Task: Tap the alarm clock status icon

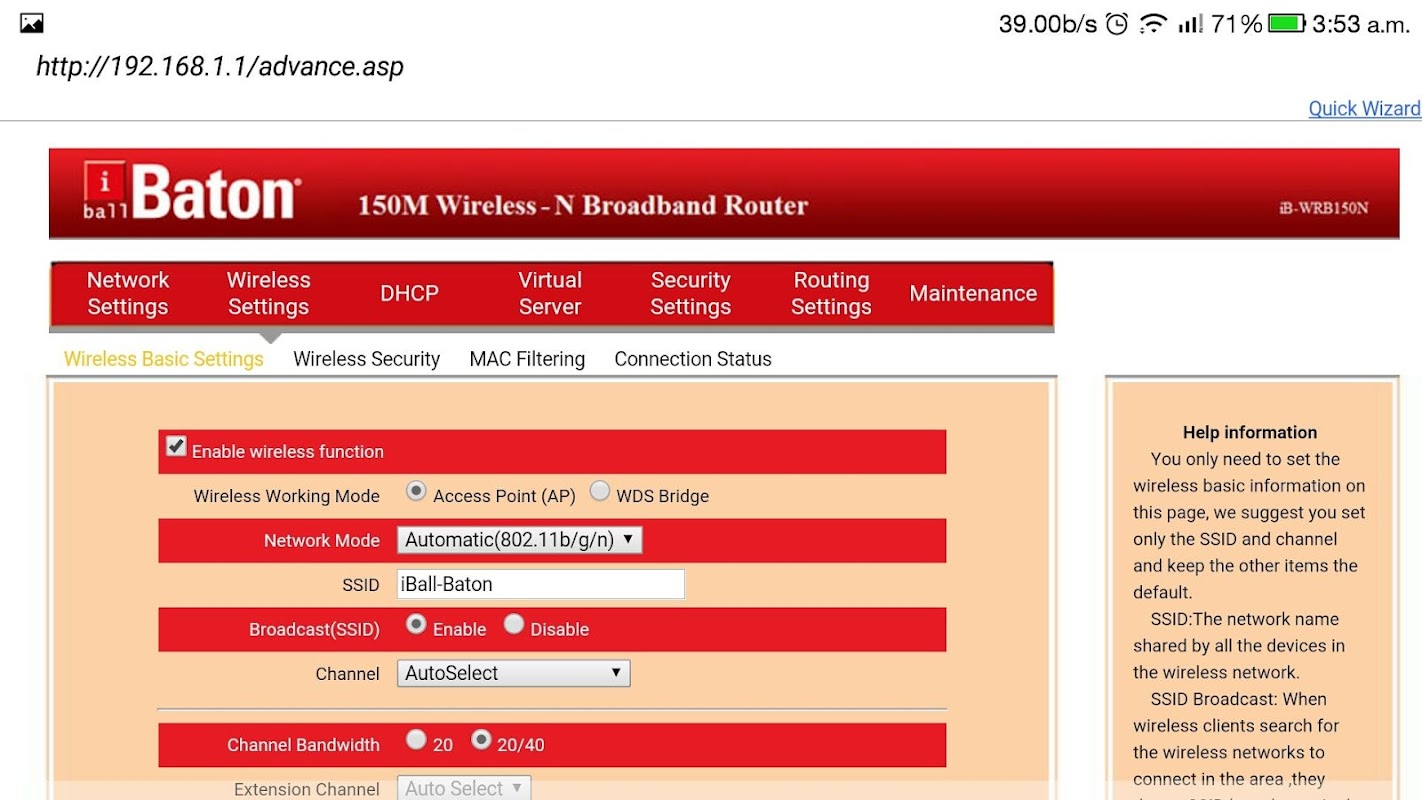Action: click(1117, 24)
